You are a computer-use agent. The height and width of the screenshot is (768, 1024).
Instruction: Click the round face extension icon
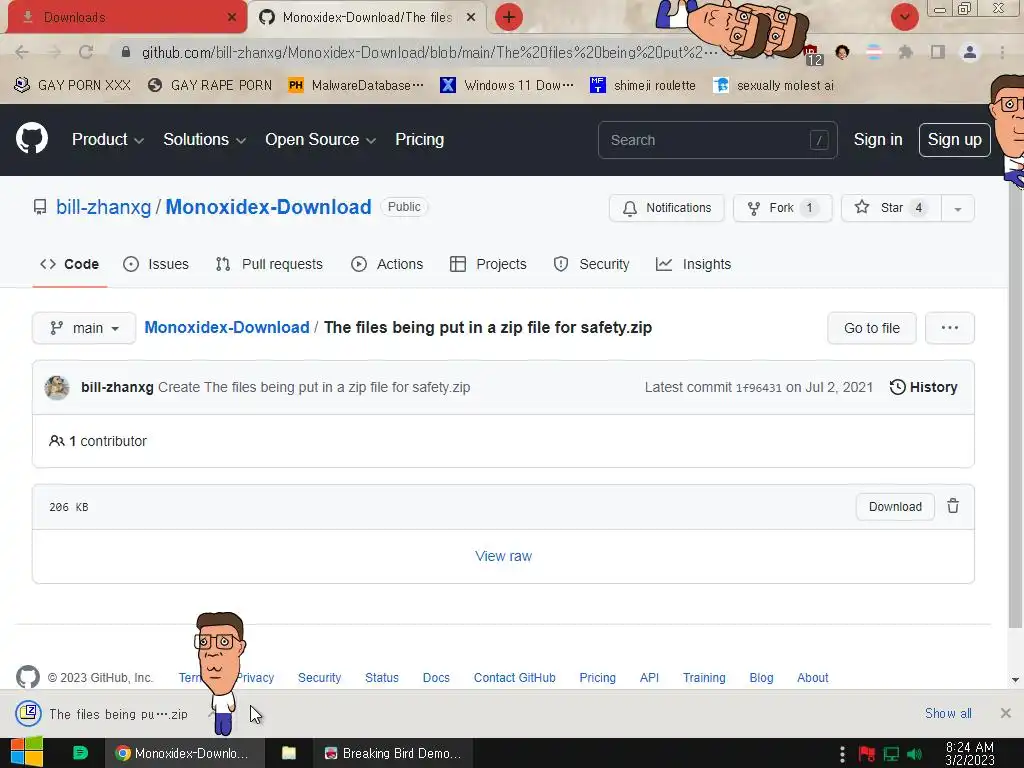(842, 52)
